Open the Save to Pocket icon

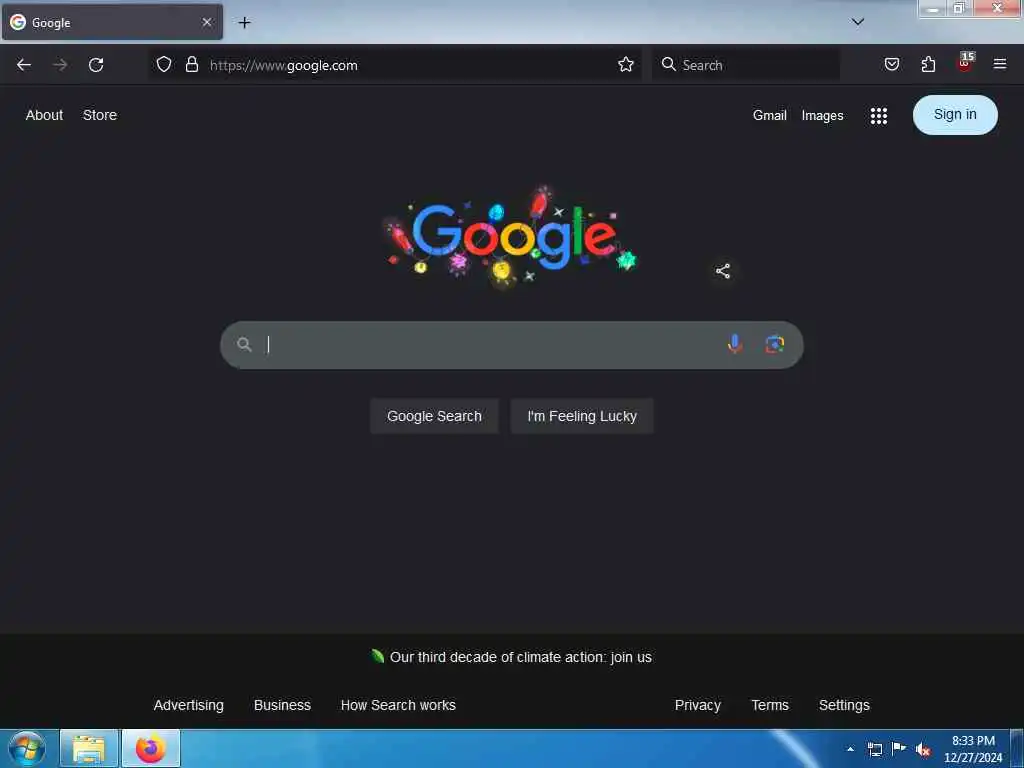click(891, 64)
